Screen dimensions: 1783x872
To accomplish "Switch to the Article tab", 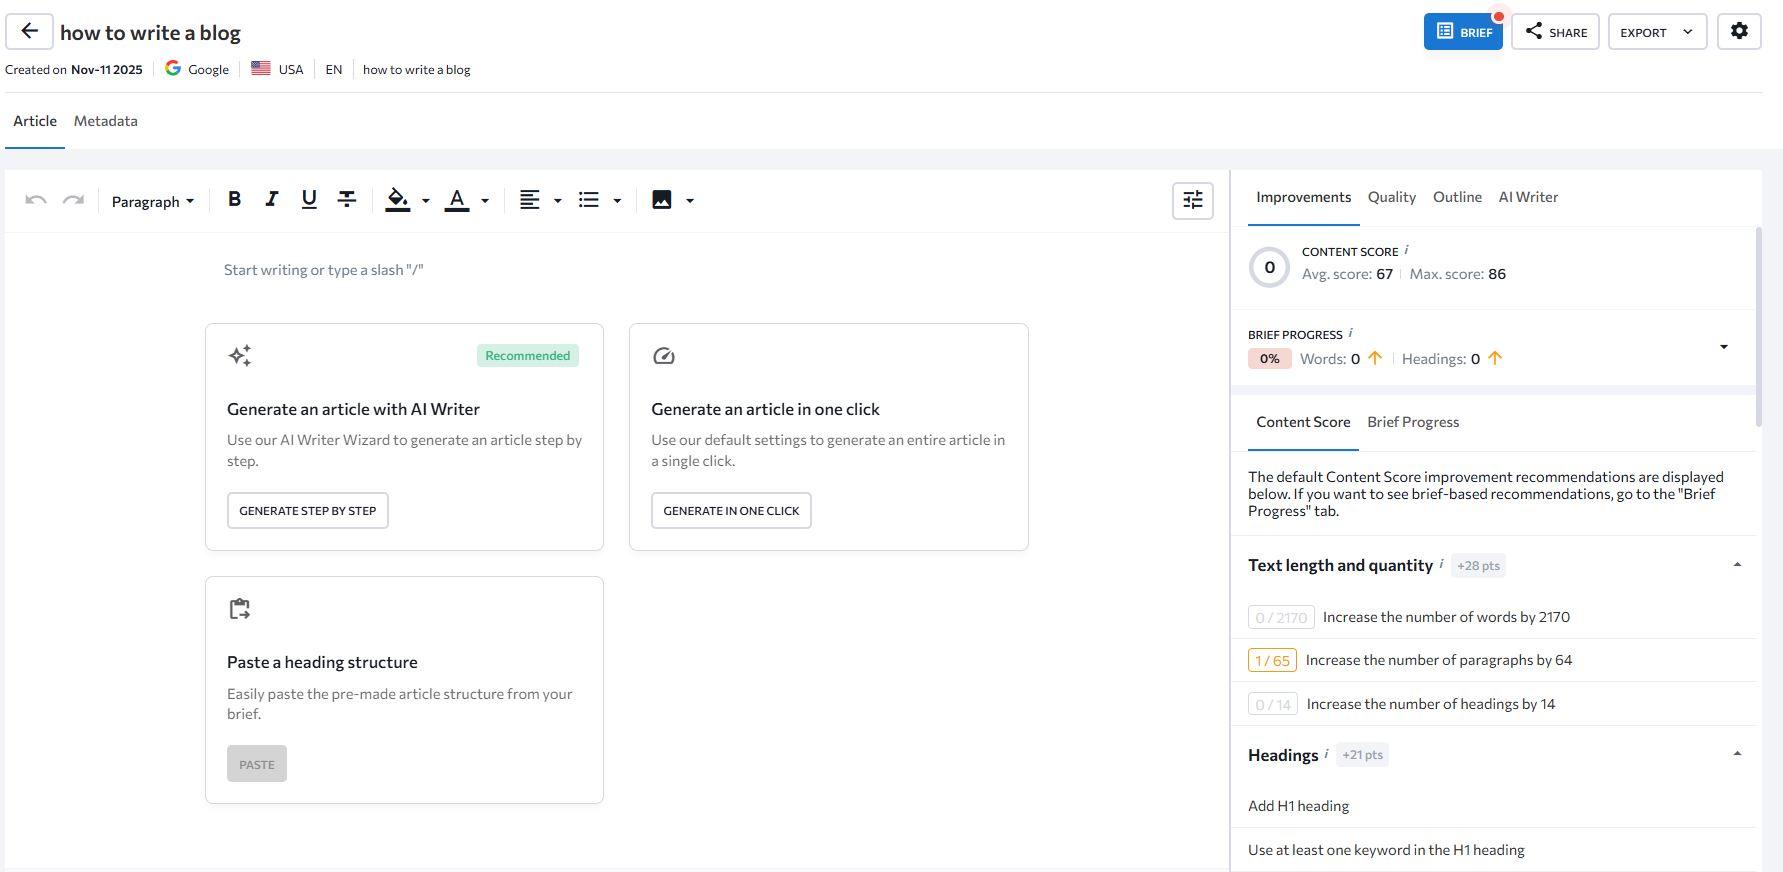I will tap(35, 121).
